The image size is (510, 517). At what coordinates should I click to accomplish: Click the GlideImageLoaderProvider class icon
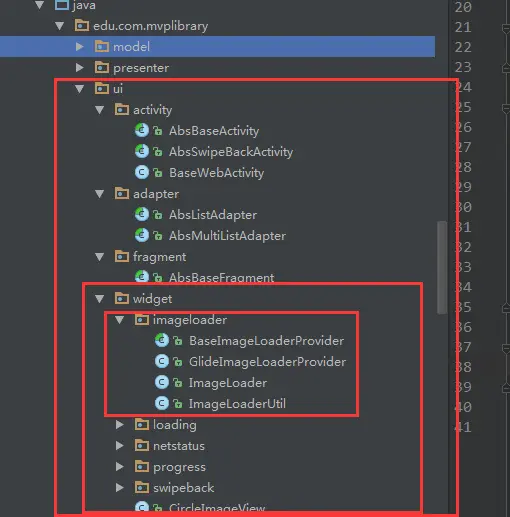point(162,361)
